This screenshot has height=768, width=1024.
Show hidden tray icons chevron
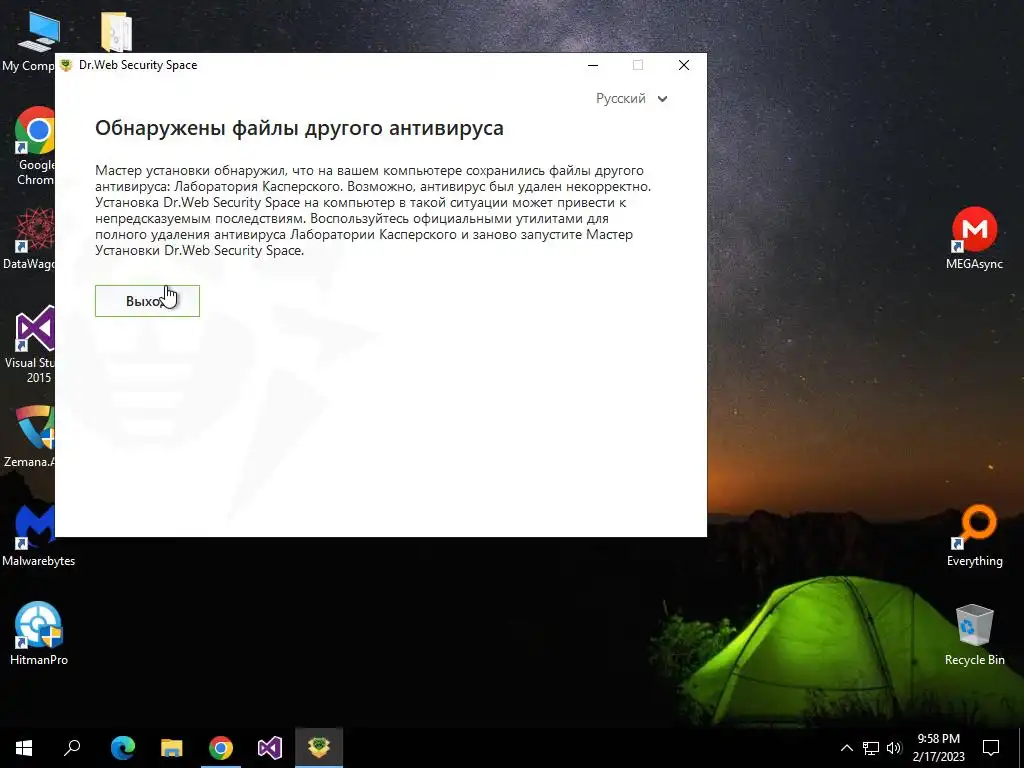(x=846, y=748)
